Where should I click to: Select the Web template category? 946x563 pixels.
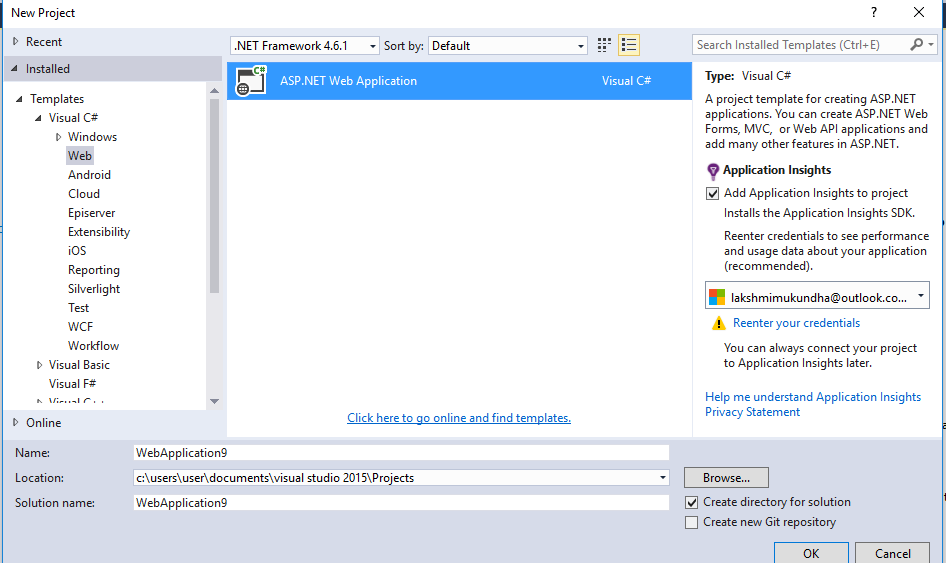pos(80,156)
